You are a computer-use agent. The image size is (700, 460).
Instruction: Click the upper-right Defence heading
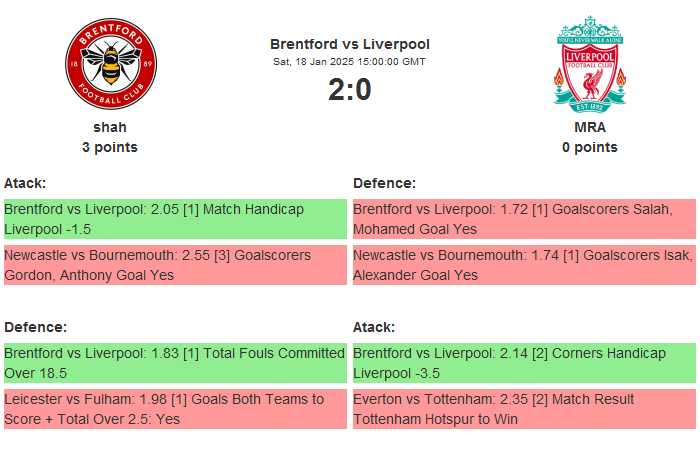pyautogui.click(x=384, y=183)
